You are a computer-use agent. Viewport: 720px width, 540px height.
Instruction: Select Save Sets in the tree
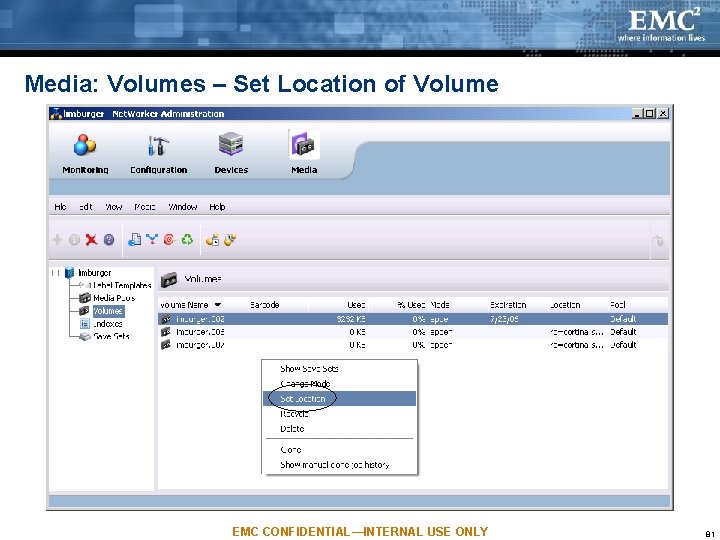coord(111,337)
